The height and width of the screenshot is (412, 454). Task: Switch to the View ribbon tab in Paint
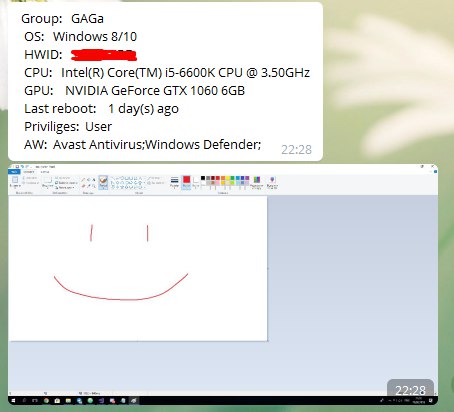(45, 172)
